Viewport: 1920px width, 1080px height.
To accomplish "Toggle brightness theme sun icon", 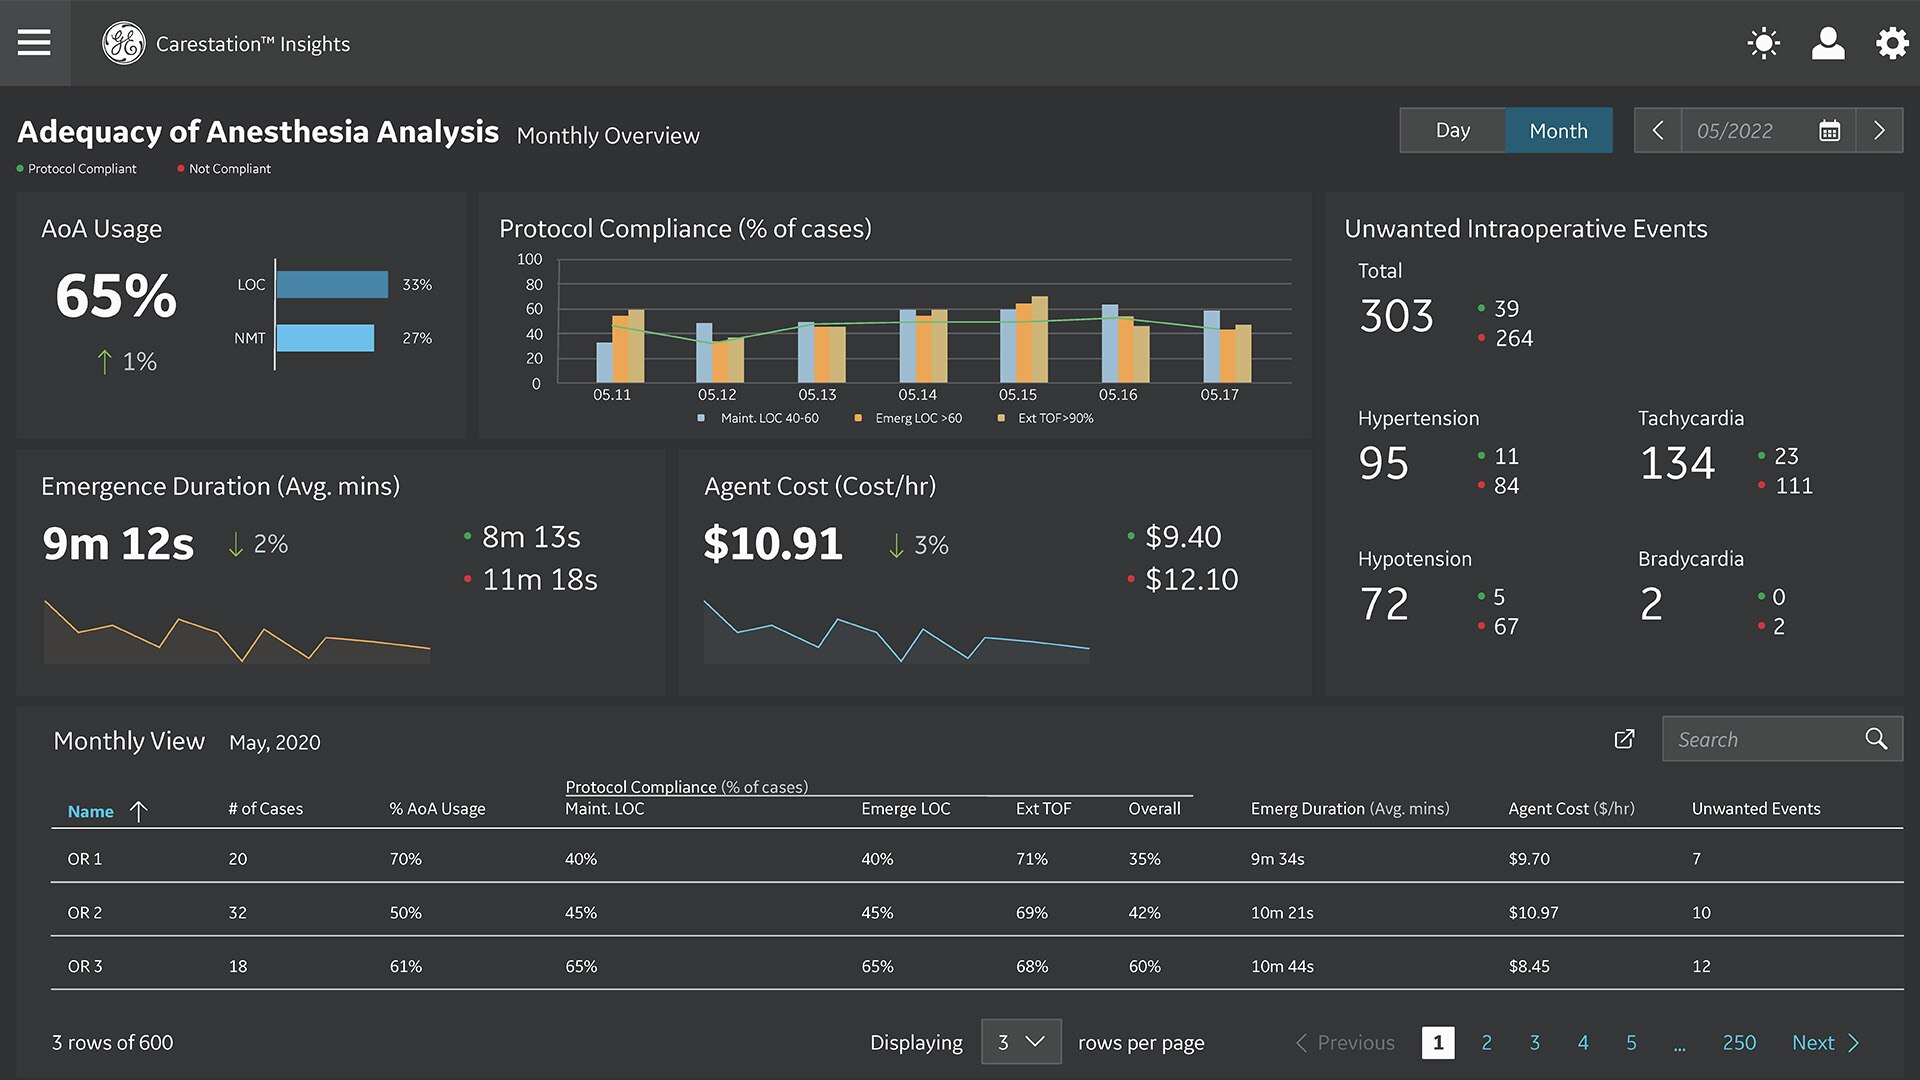I will [x=1763, y=43].
